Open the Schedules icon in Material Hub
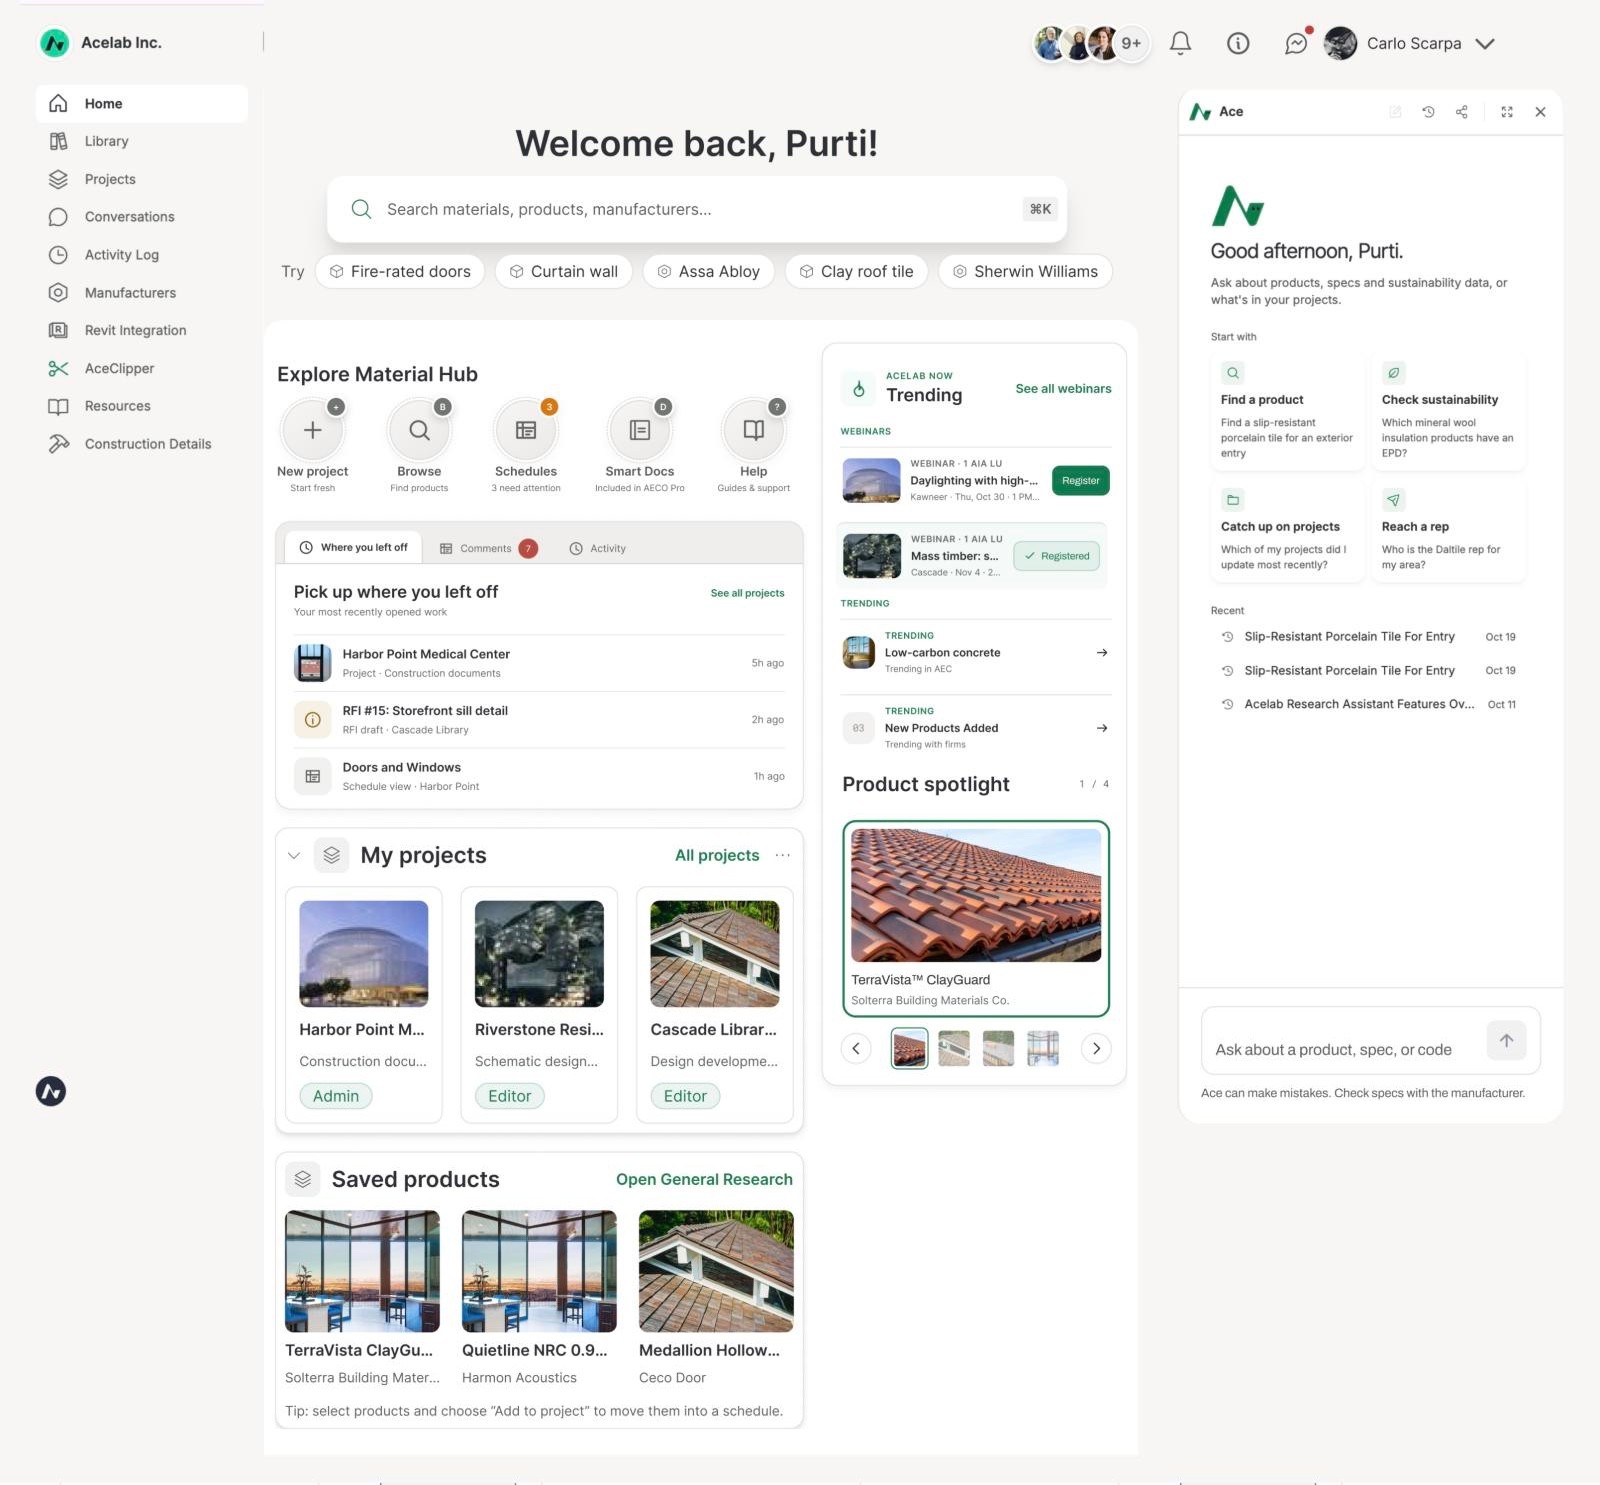1600x1485 pixels. point(526,430)
